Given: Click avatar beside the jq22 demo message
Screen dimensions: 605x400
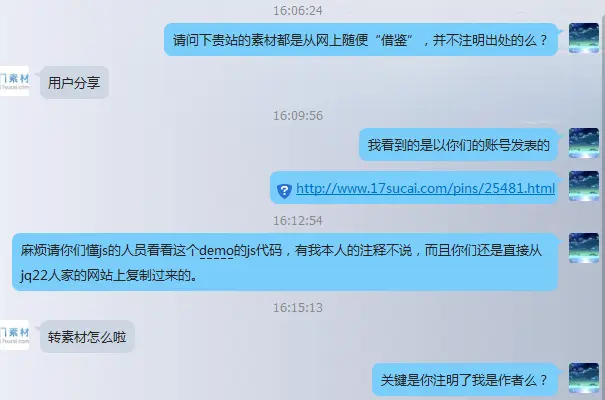Looking at the screenshot, I should (584, 248).
